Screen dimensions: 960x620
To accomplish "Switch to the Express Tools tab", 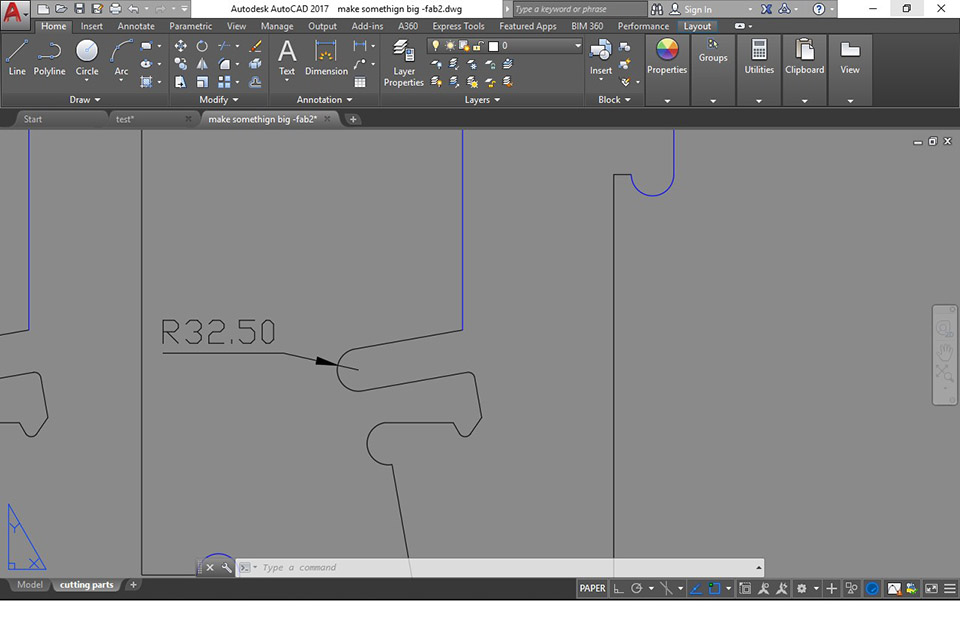I will pyautogui.click(x=458, y=26).
